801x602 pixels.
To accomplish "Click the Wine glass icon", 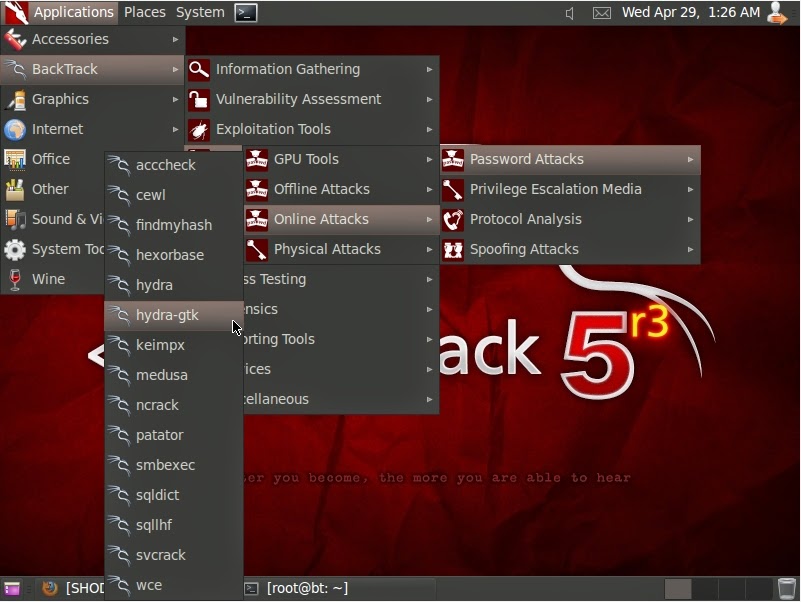I will pyautogui.click(x=15, y=280).
